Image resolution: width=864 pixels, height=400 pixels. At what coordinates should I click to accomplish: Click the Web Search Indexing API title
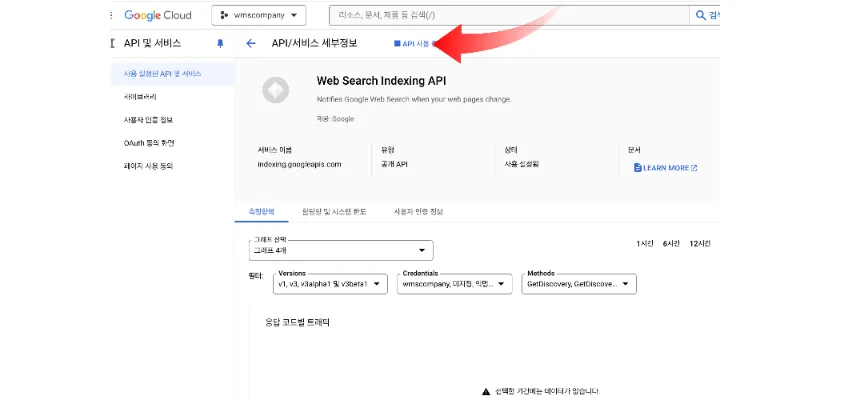point(381,81)
